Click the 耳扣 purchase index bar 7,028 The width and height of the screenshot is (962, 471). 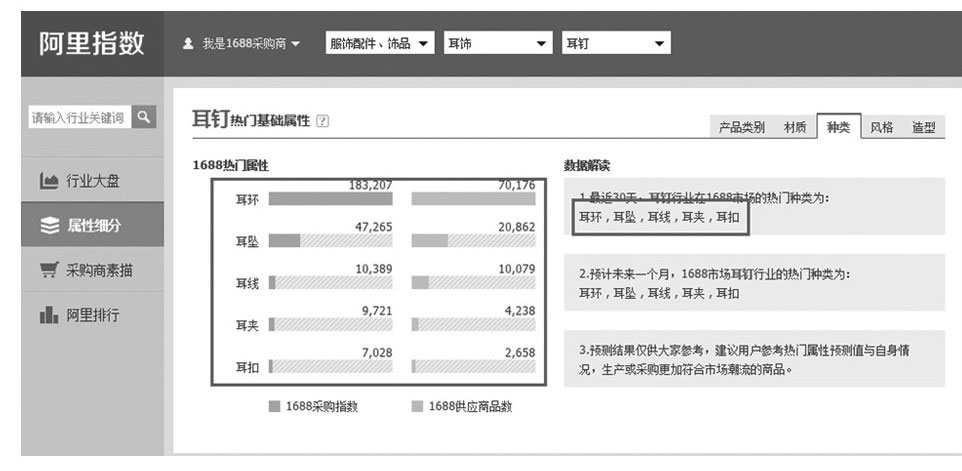click(x=331, y=366)
